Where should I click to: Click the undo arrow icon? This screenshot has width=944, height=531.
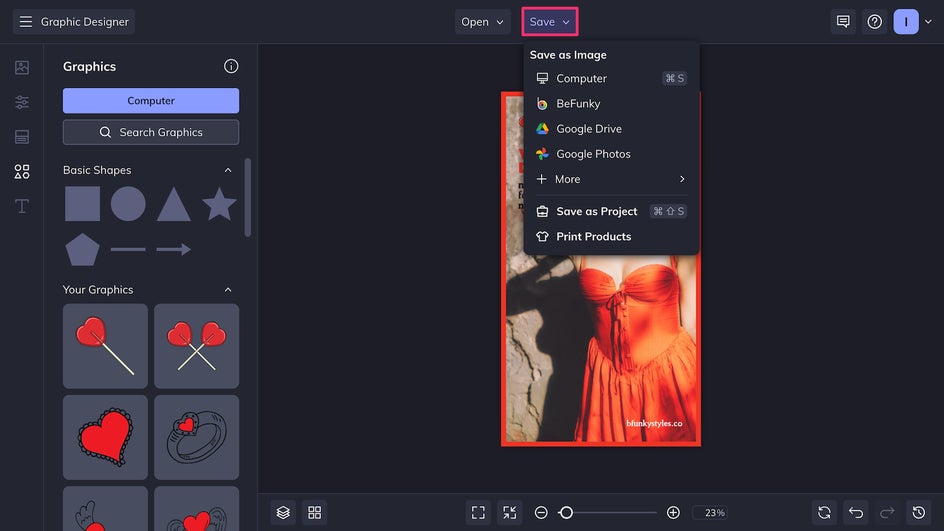(x=855, y=512)
